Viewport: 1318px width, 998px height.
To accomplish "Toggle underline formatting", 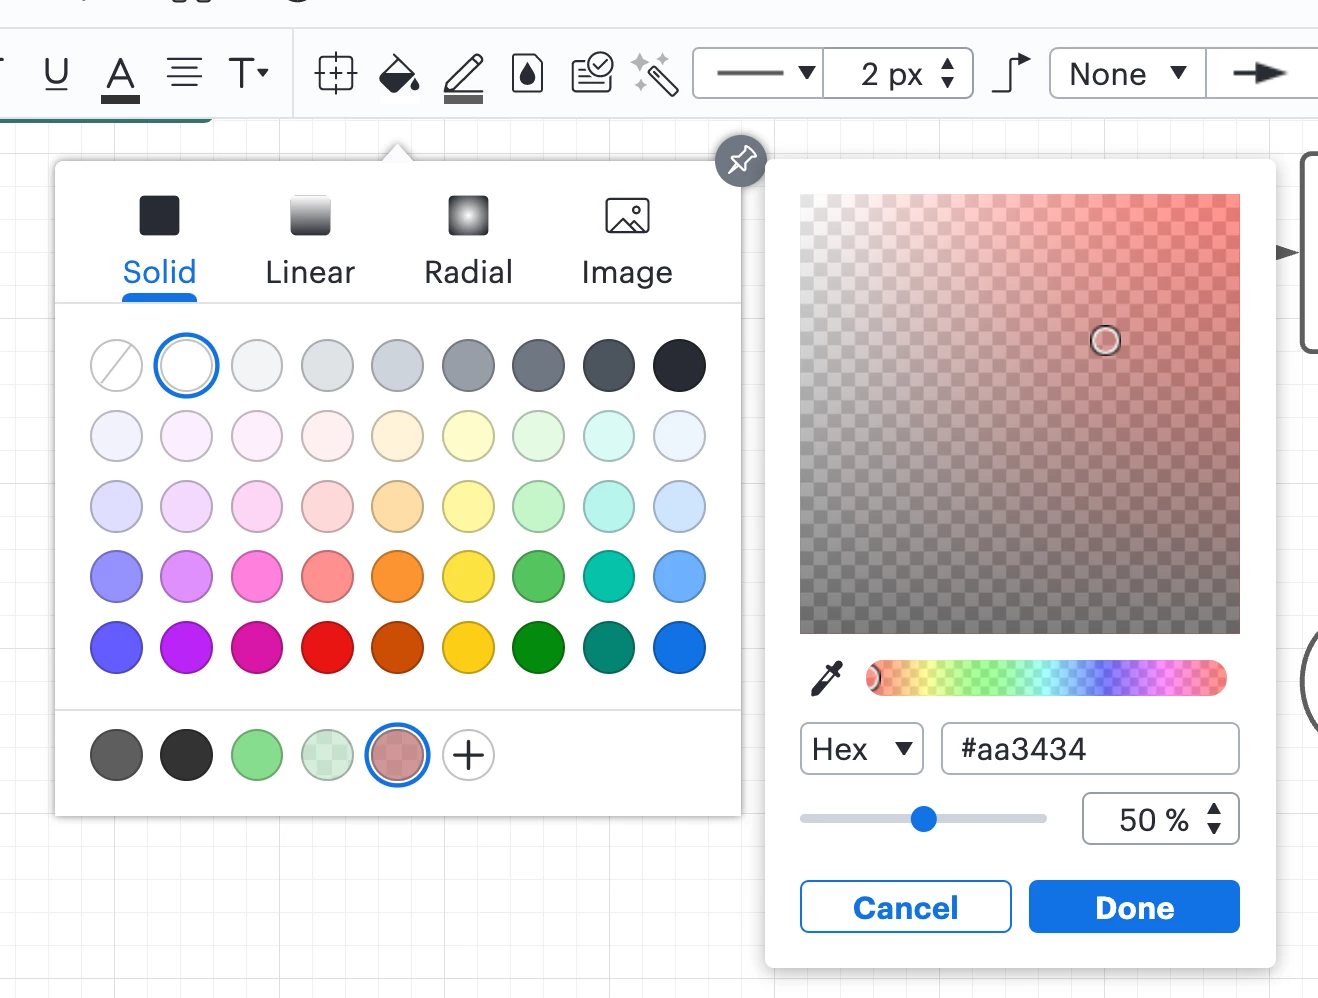I will [56, 72].
